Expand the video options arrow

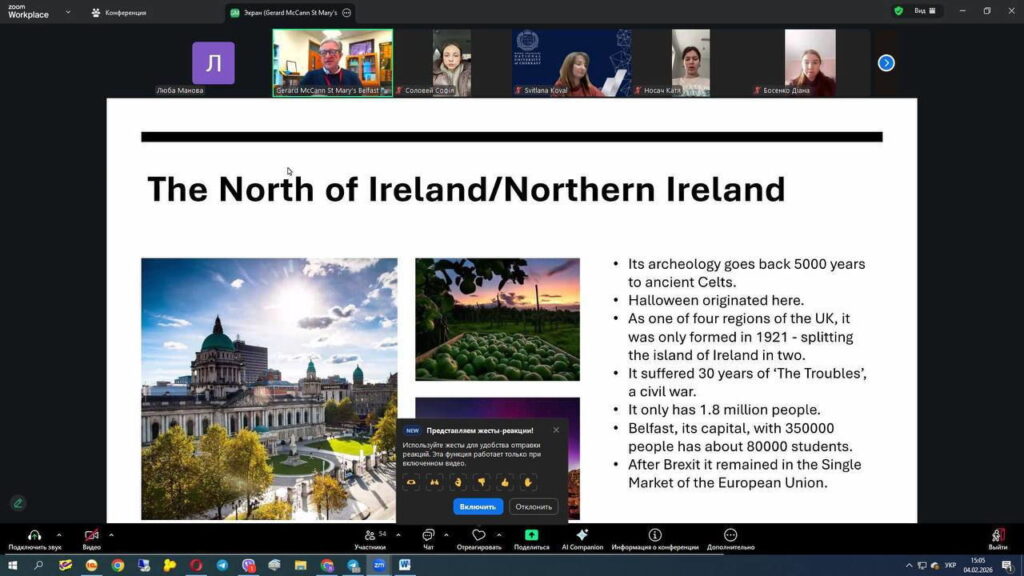111,534
